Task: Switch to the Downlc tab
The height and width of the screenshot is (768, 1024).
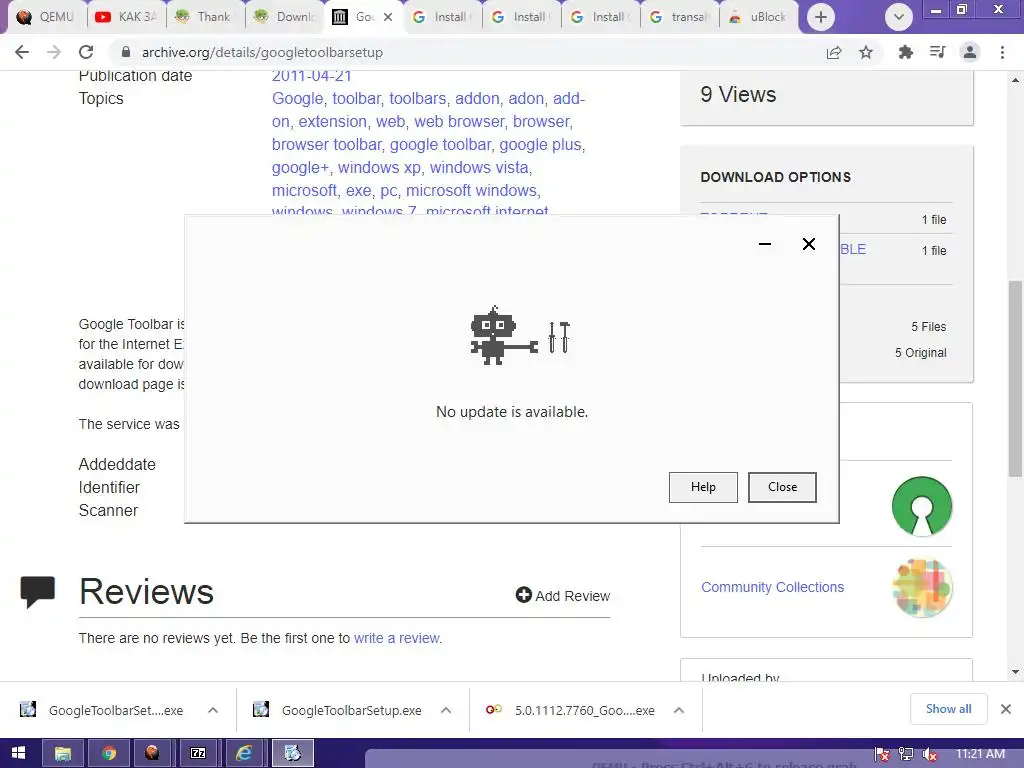Action: [283, 17]
